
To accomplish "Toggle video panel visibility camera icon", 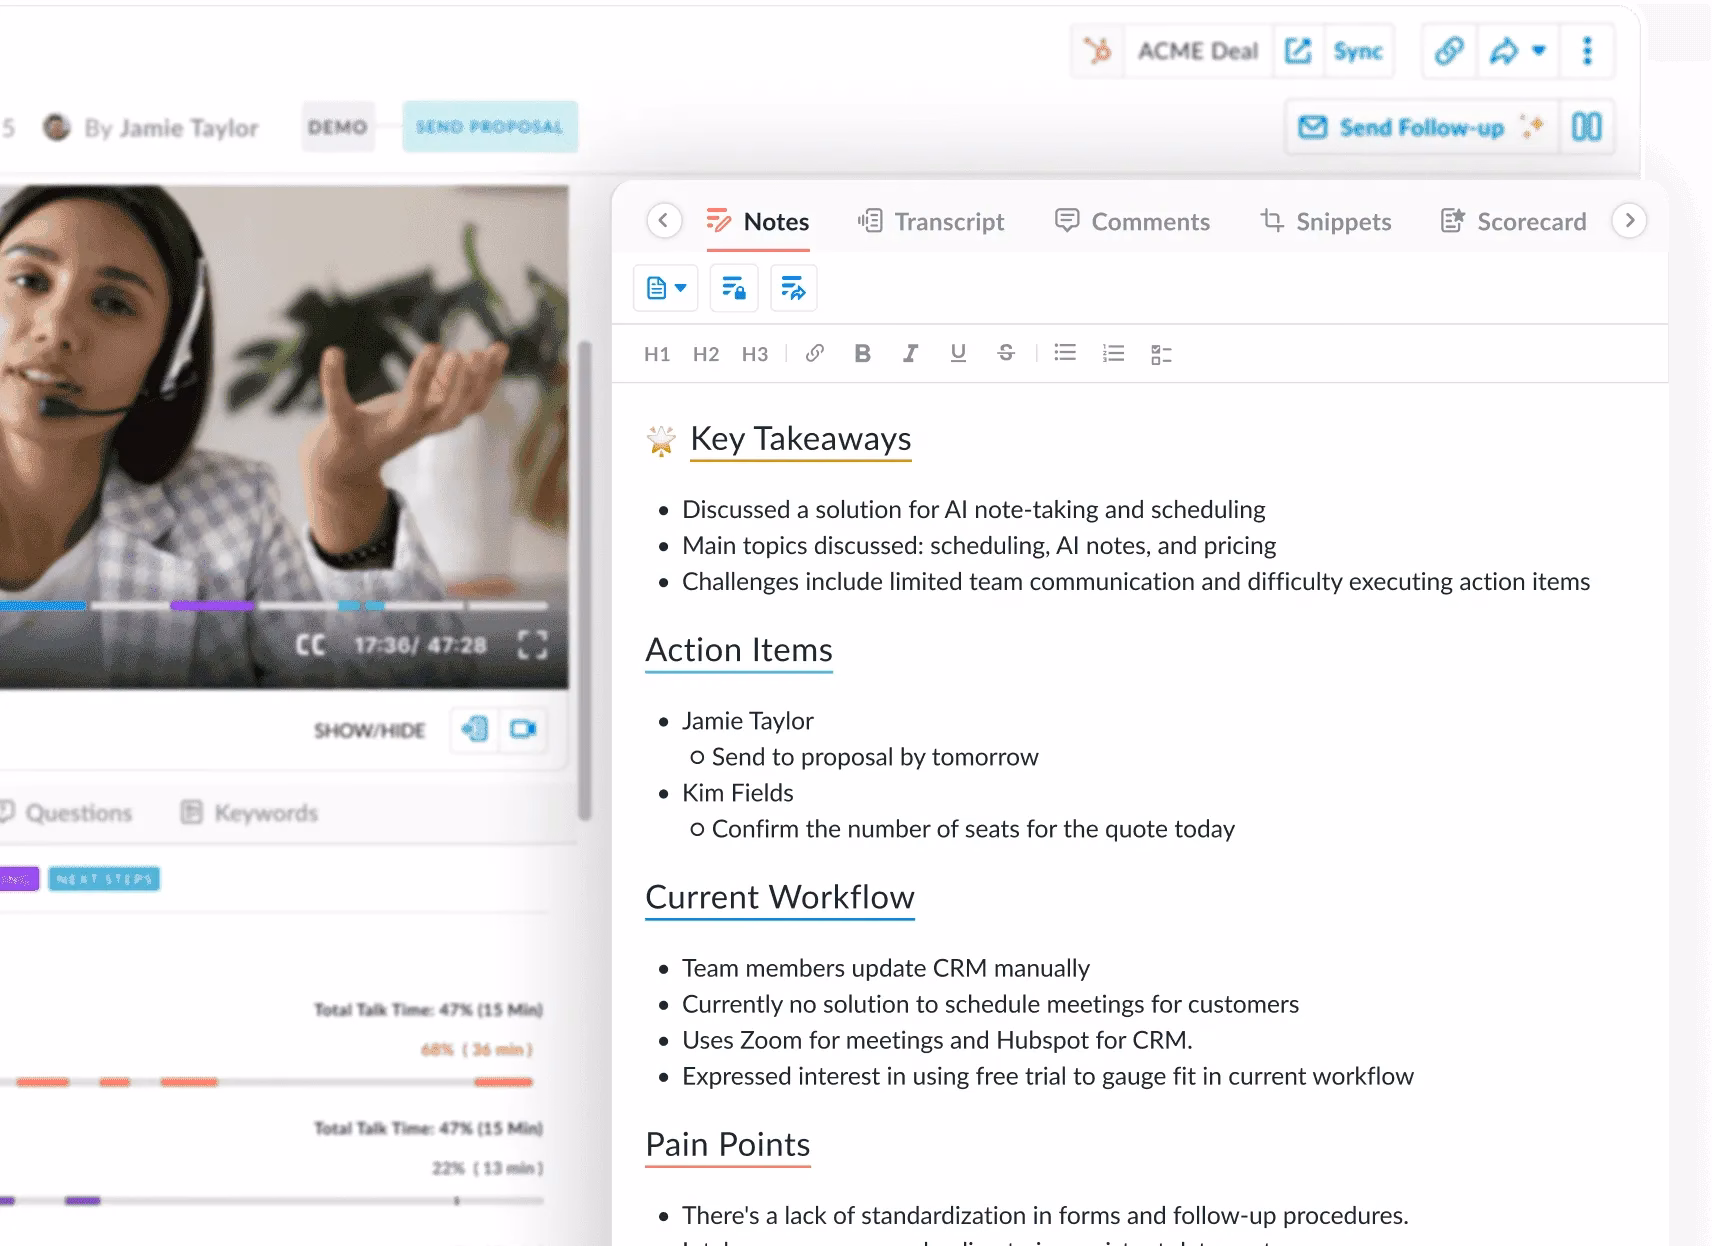I will click(523, 729).
